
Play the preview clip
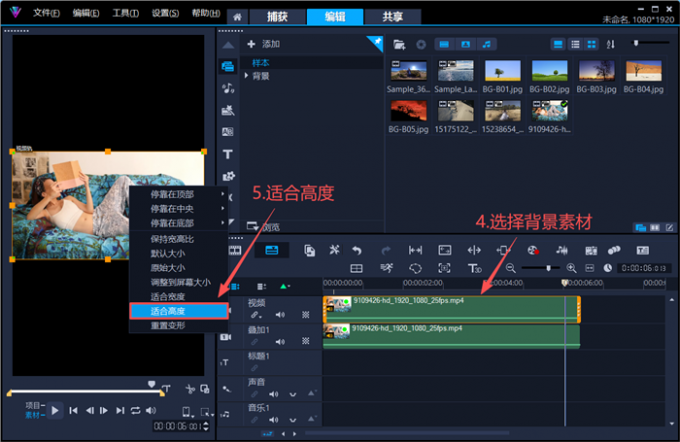(x=55, y=410)
